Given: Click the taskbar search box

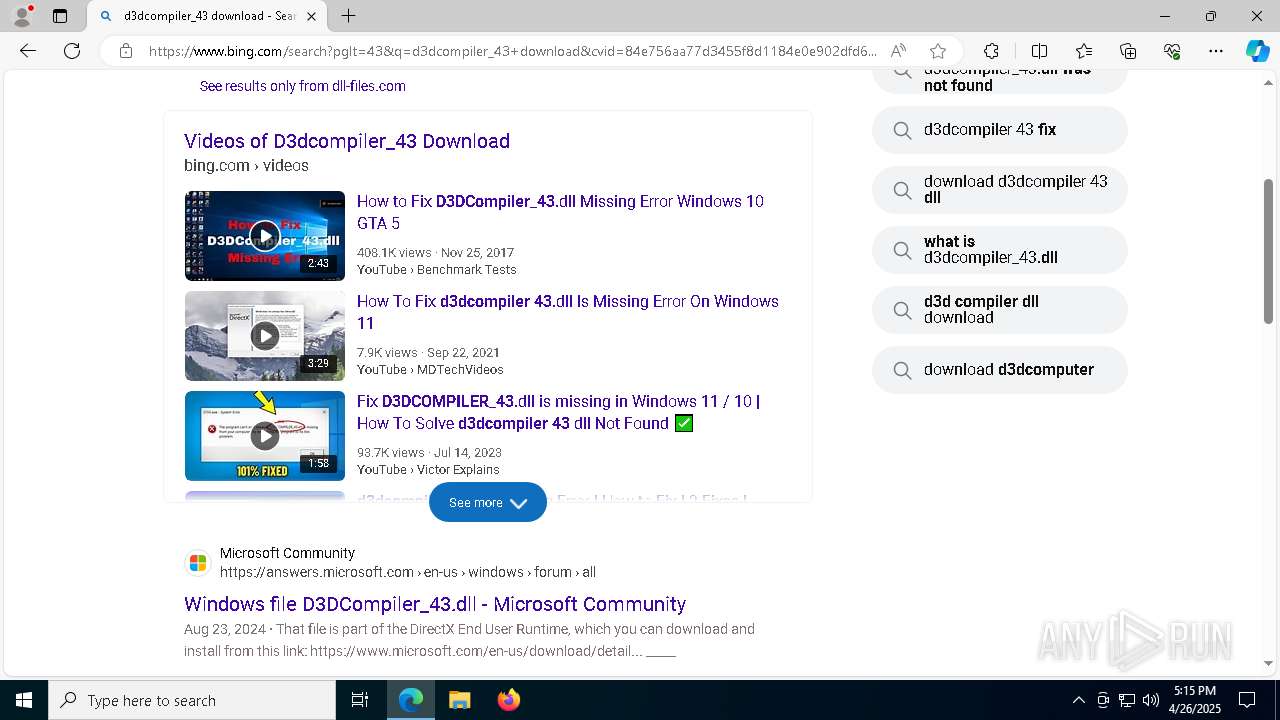Looking at the screenshot, I should tap(192, 700).
